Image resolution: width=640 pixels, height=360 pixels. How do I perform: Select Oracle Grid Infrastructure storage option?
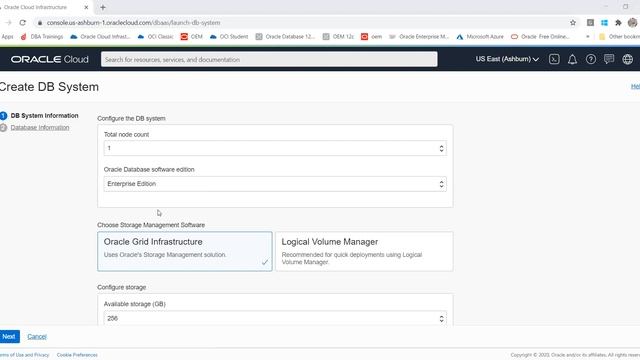point(185,251)
